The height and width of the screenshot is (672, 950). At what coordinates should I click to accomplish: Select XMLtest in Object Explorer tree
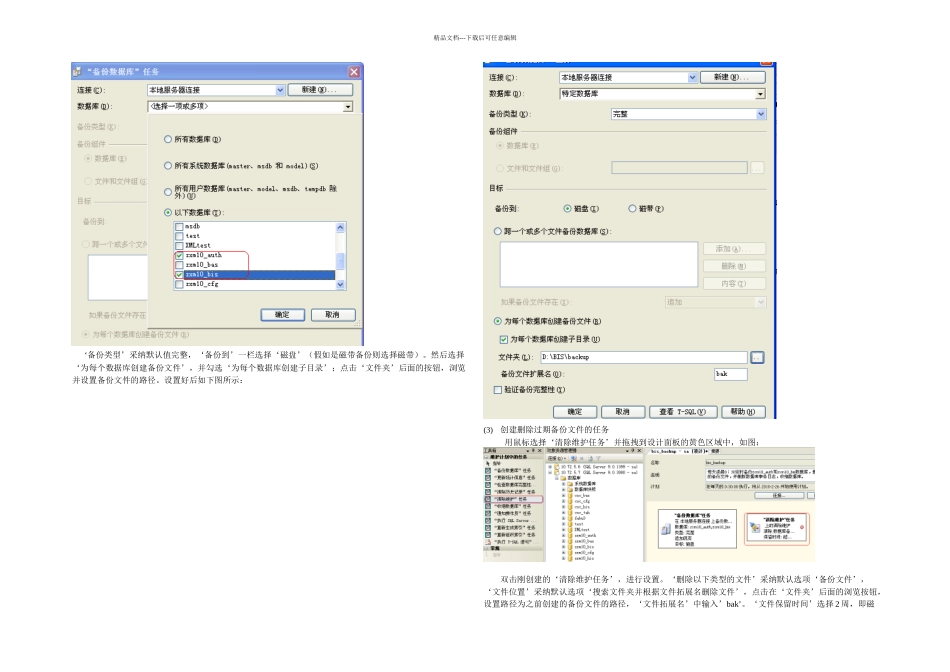click(582, 530)
